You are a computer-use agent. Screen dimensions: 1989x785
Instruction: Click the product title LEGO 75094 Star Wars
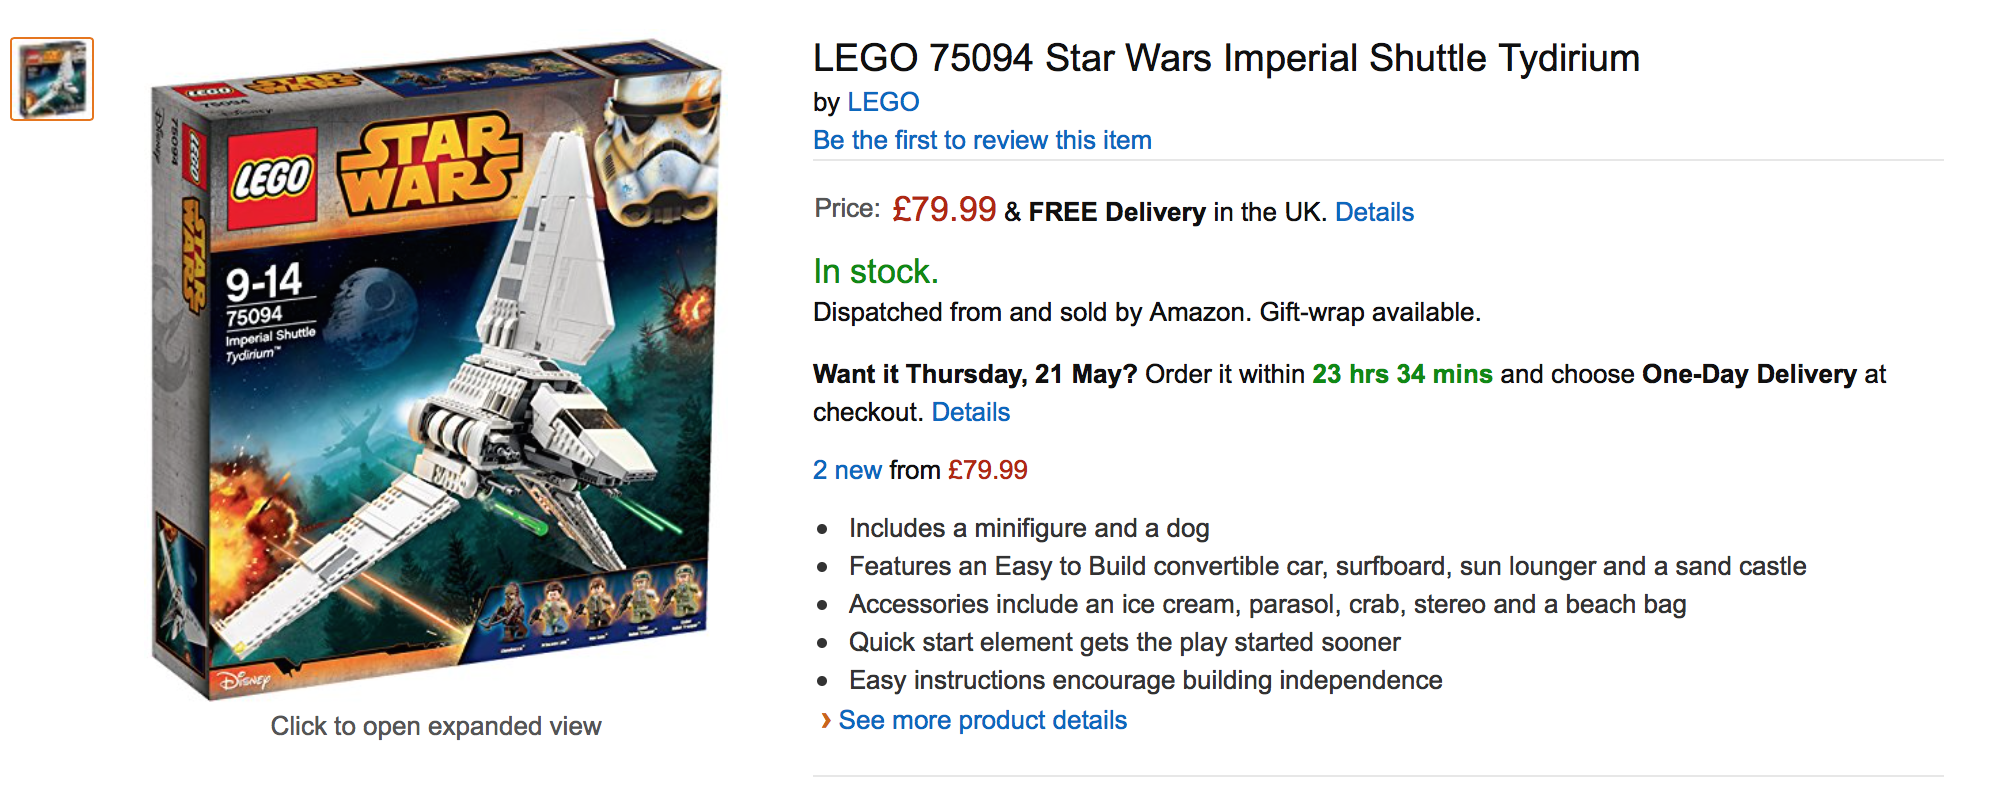click(x=1225, y=58)
